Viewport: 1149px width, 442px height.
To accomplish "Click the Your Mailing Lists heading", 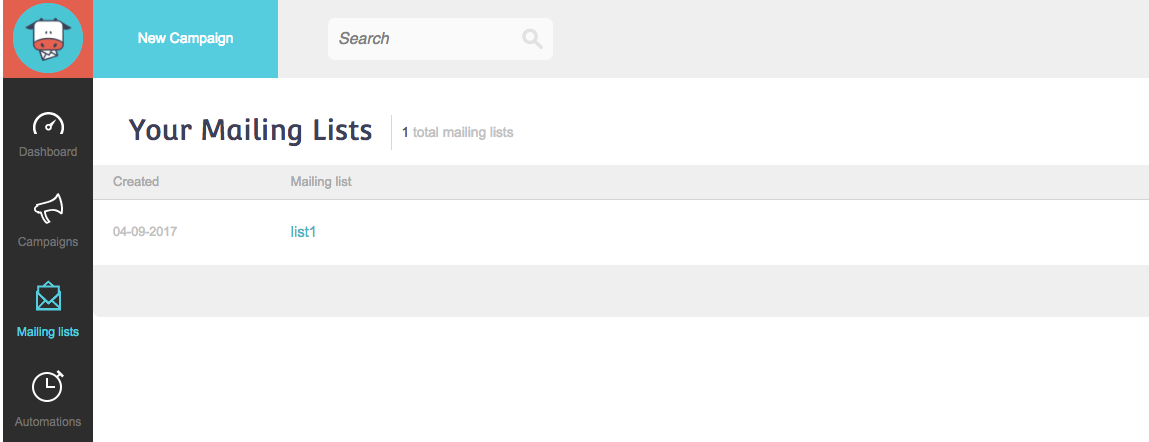I will point(251,130).
